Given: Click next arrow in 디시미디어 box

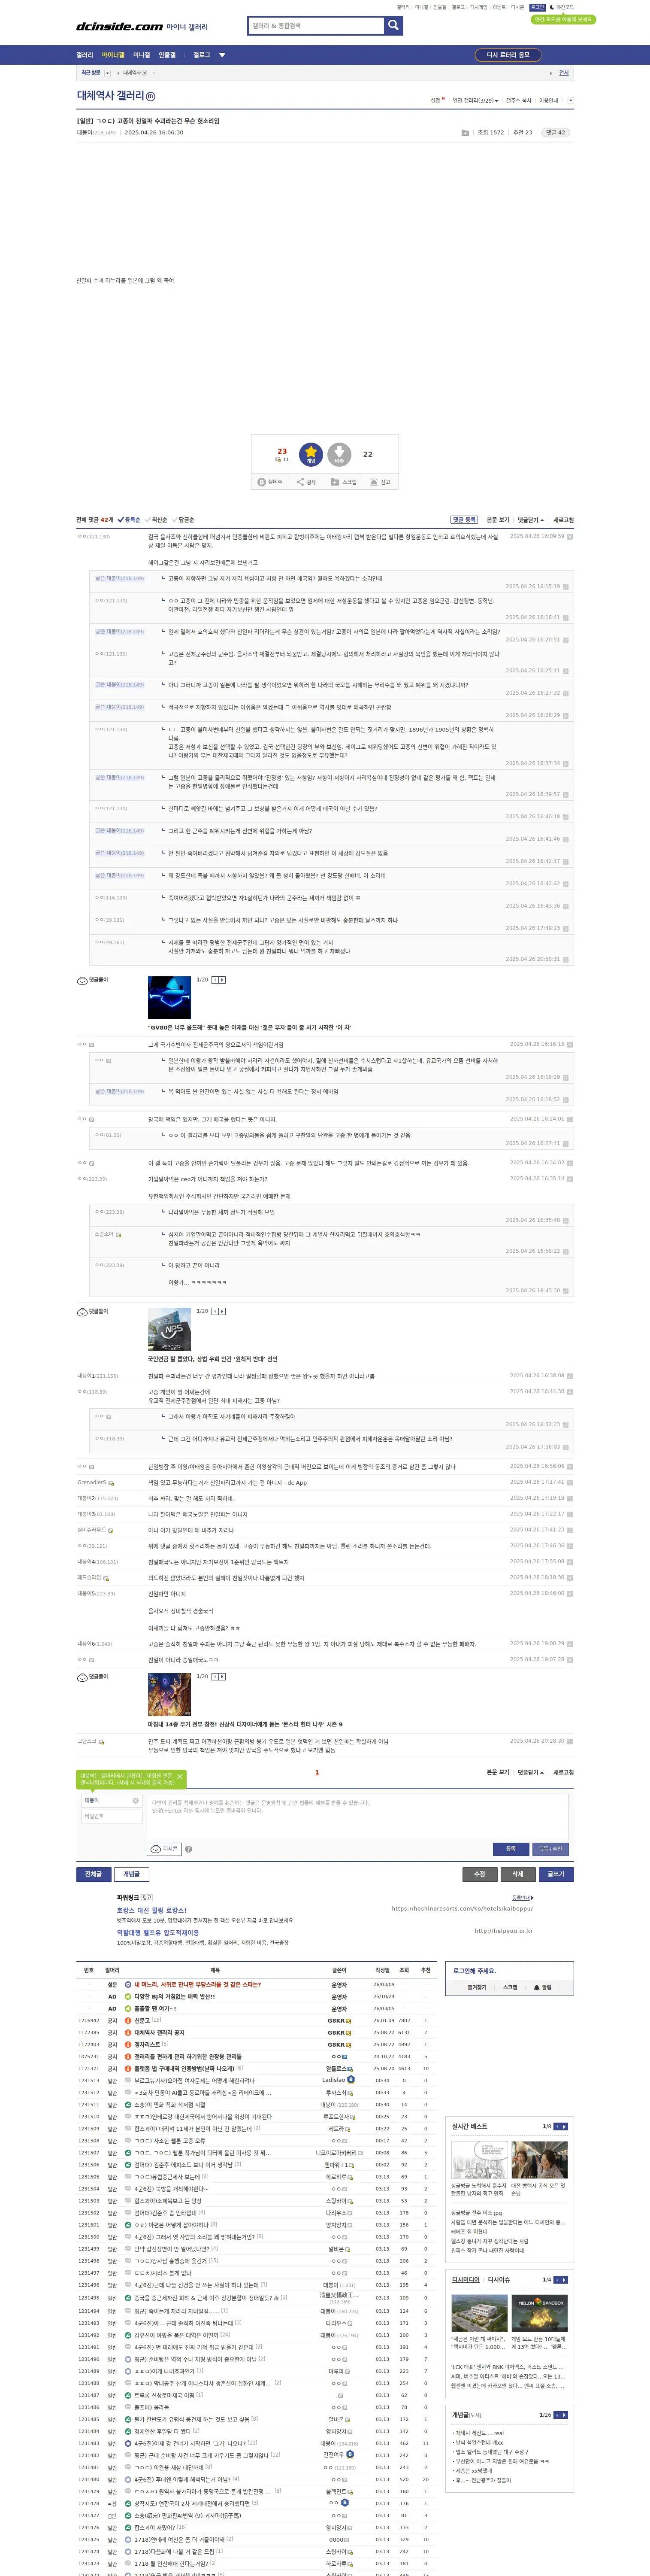Looking at the screenshot, I should coord(564,2280).
